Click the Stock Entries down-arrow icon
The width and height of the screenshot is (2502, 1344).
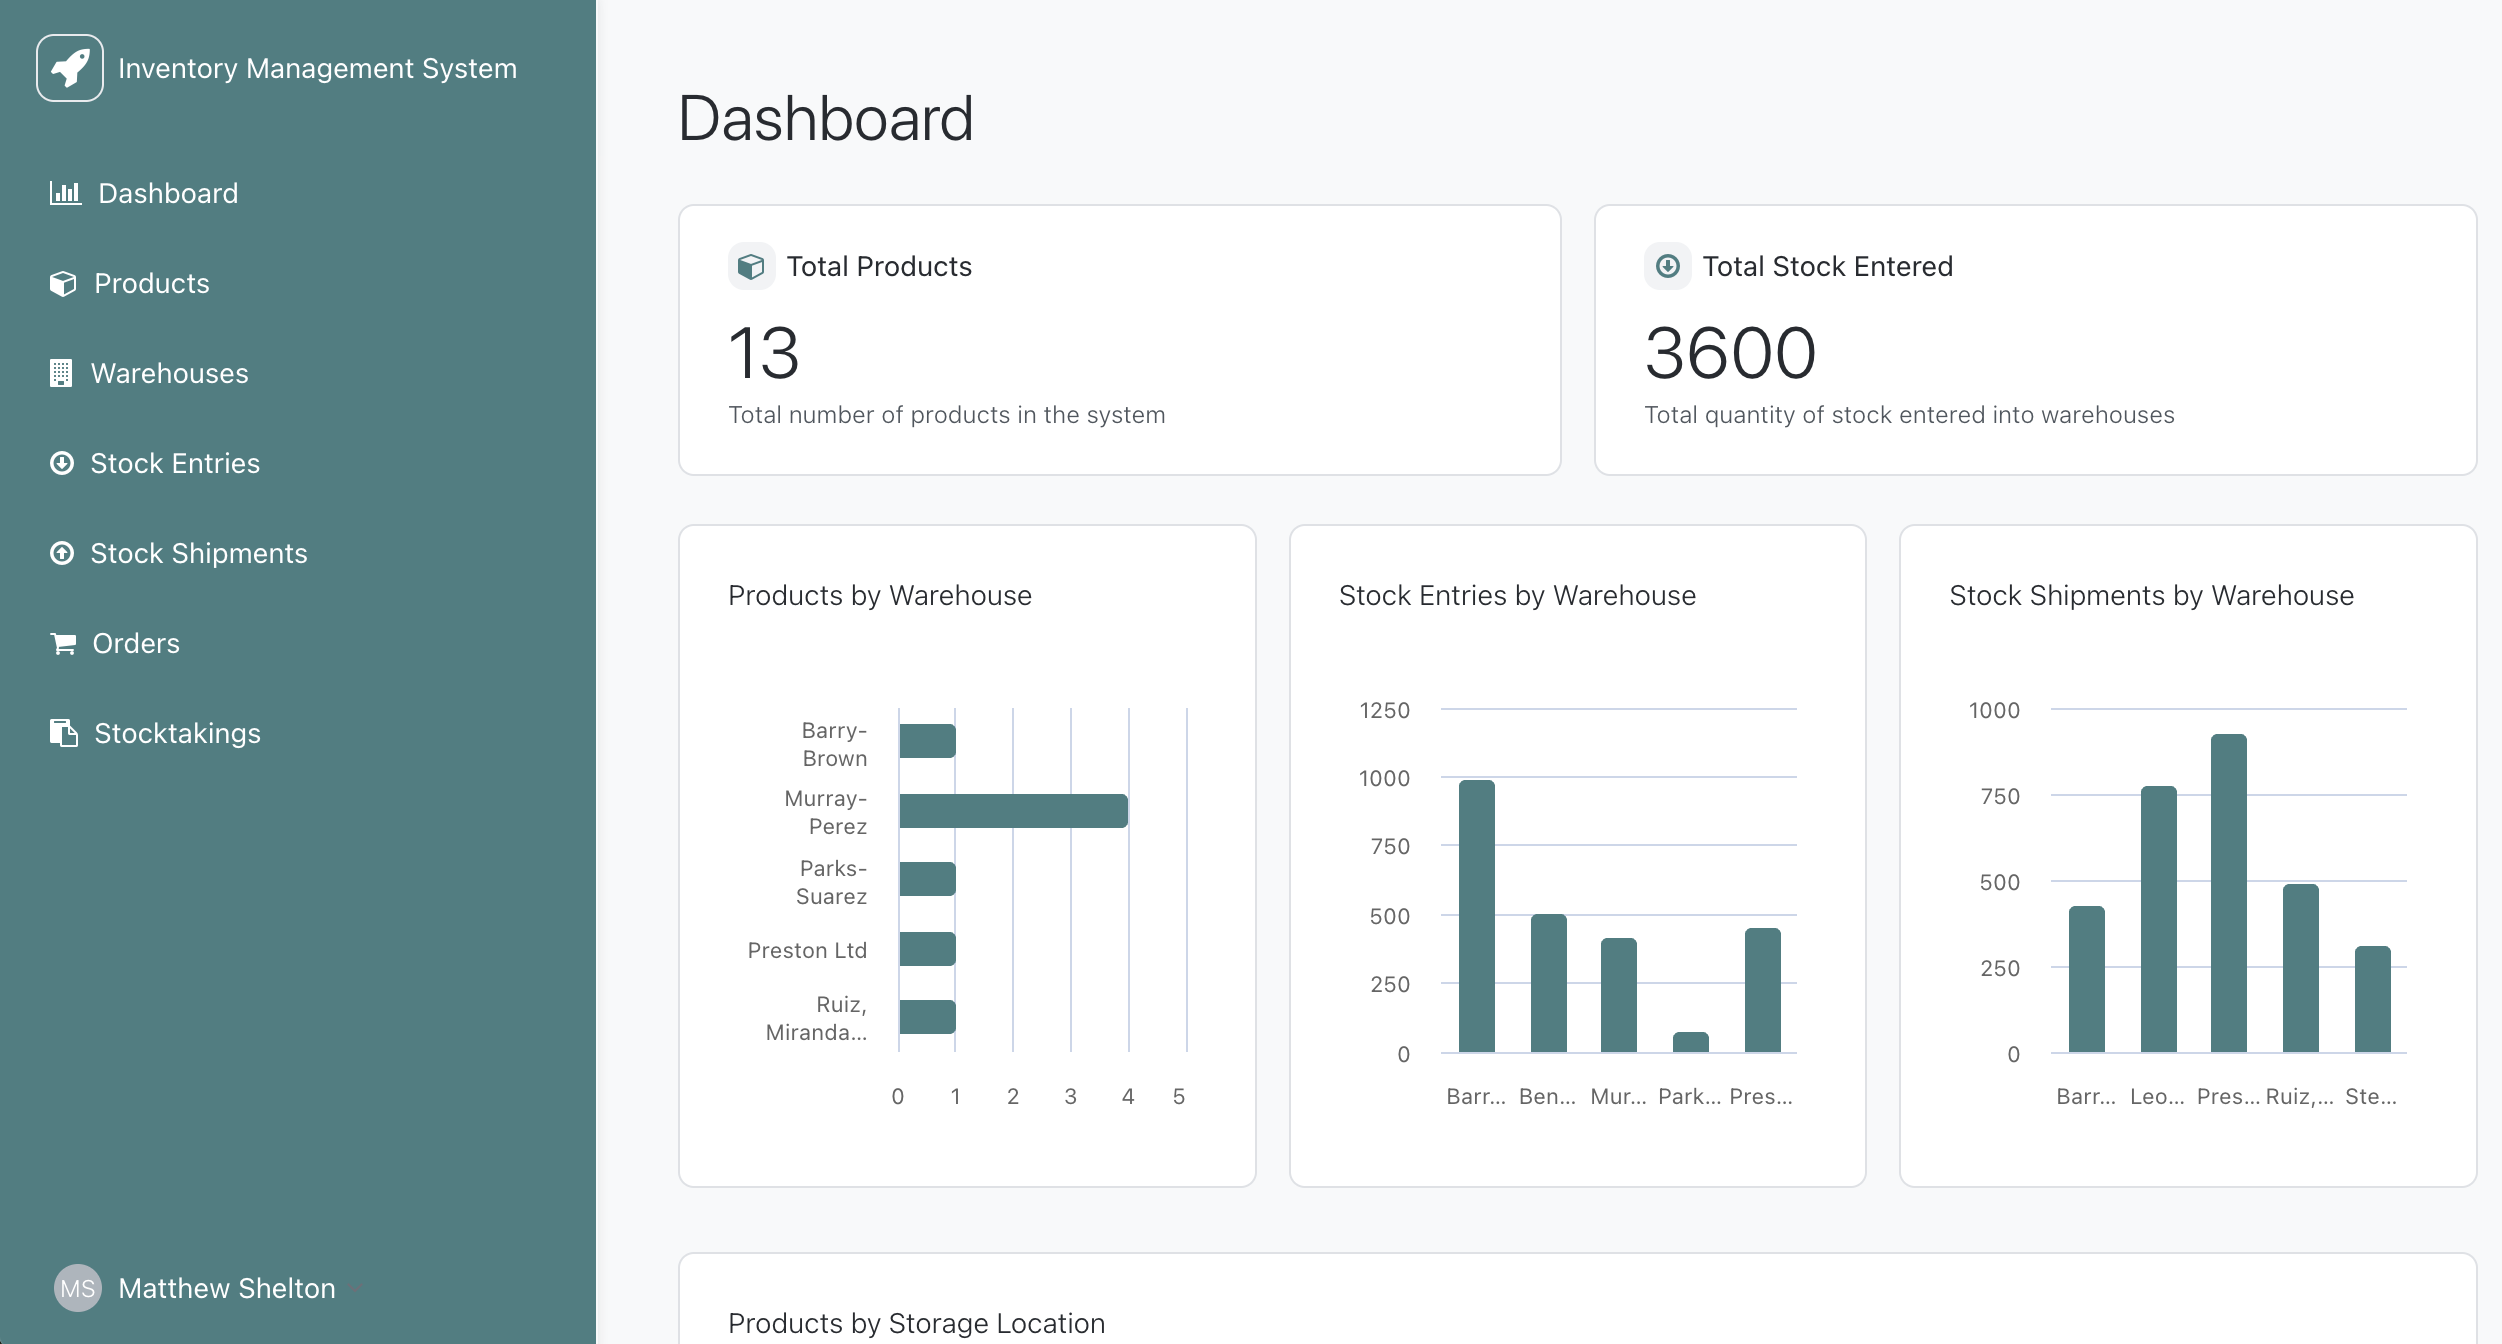coord(62,463)
